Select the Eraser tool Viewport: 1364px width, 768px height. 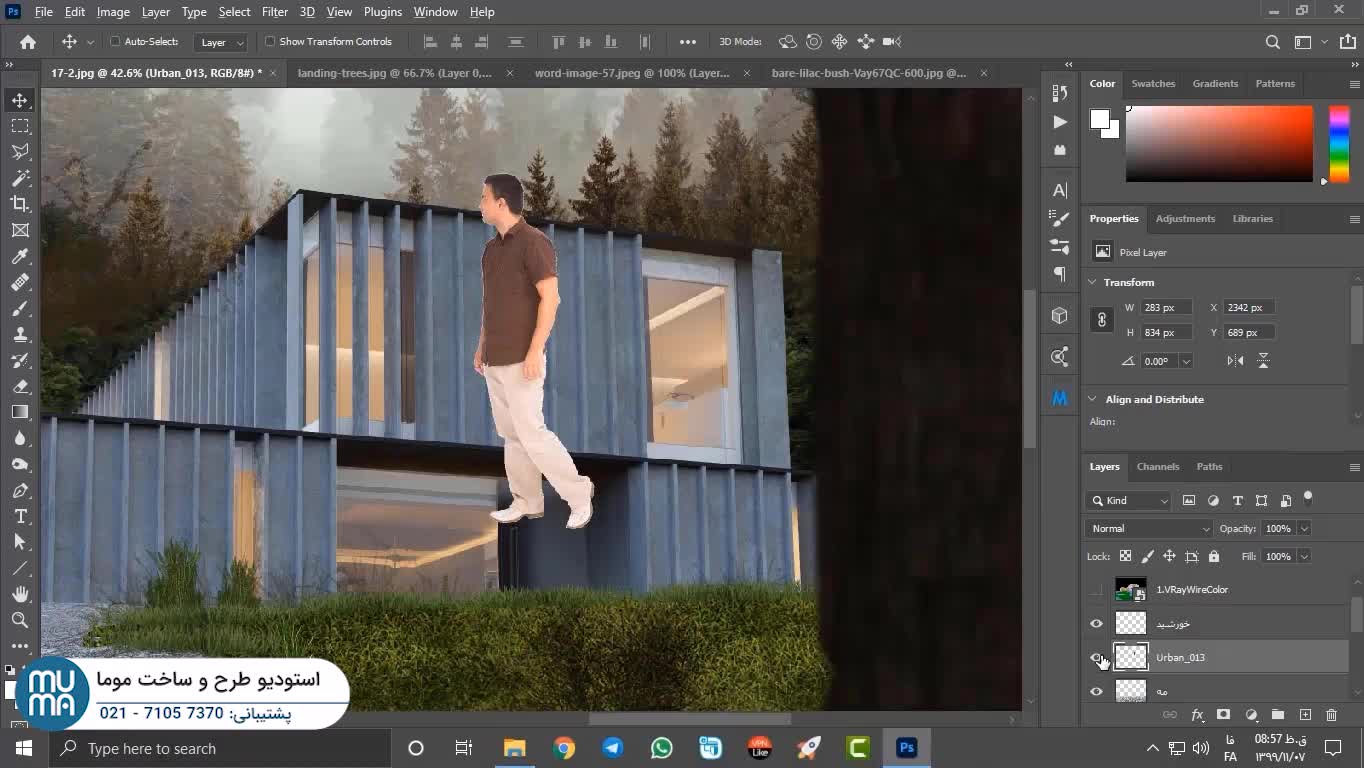20,386
